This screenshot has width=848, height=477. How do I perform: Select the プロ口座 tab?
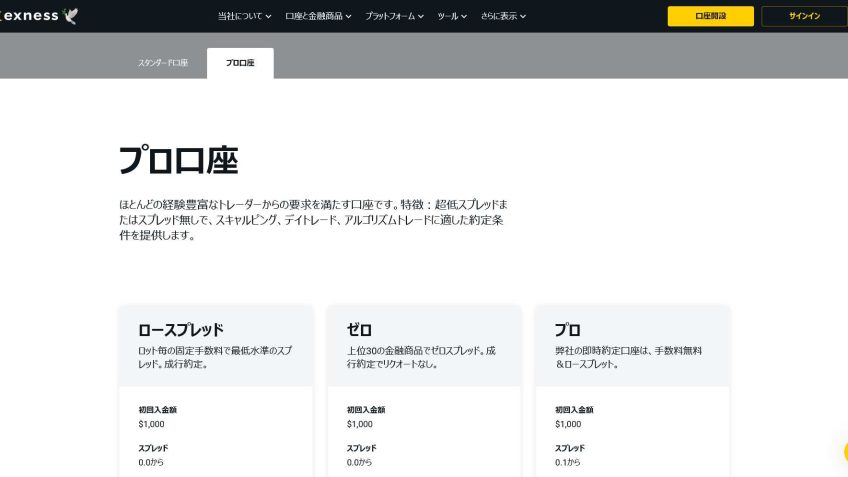click(240, 63)
